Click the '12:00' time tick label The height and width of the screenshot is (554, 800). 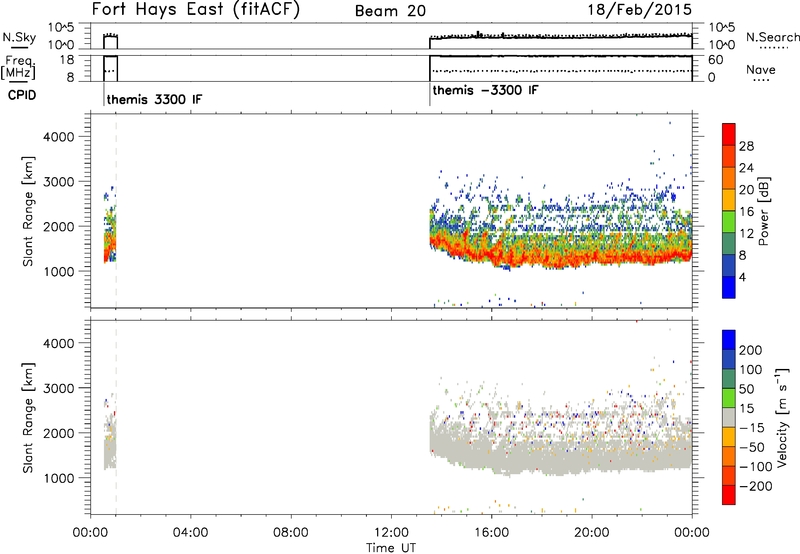(x=391, y=533)
